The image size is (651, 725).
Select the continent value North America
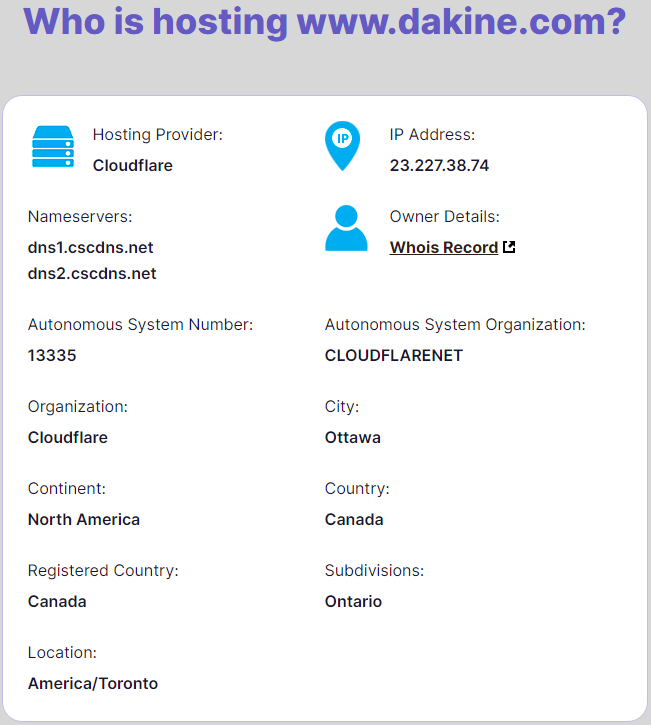click(84, 520)
